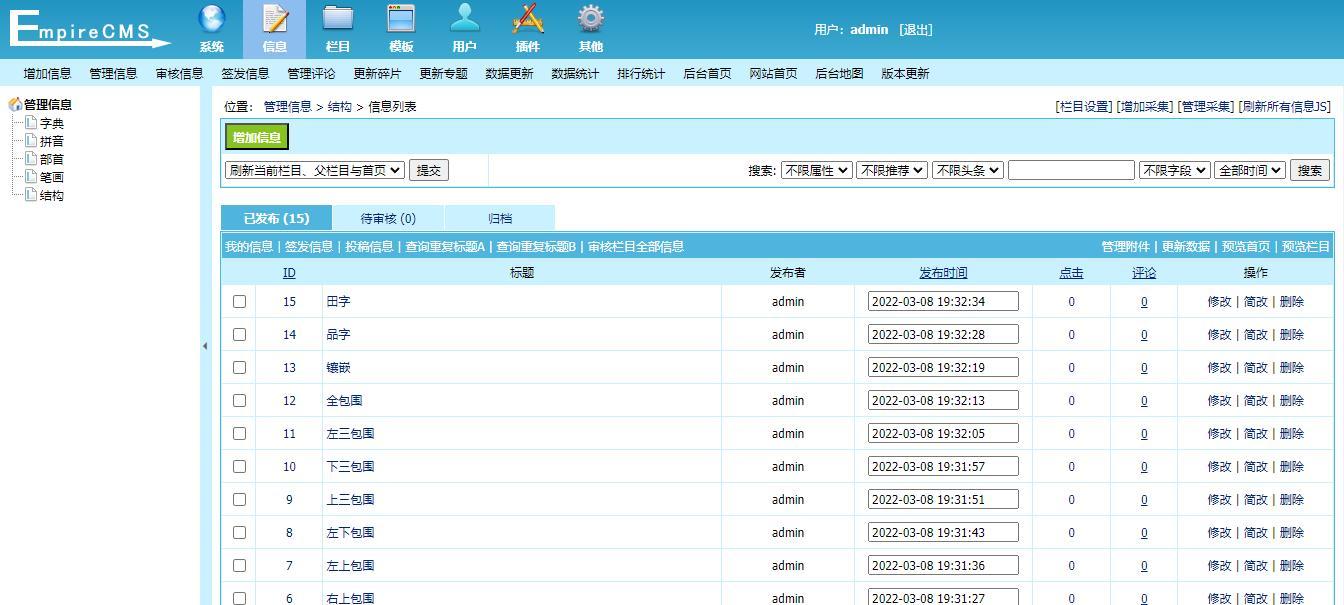1344x605 pixels.
Task: Click 修改 for row 田字
Action: (x=1219, y=301)
